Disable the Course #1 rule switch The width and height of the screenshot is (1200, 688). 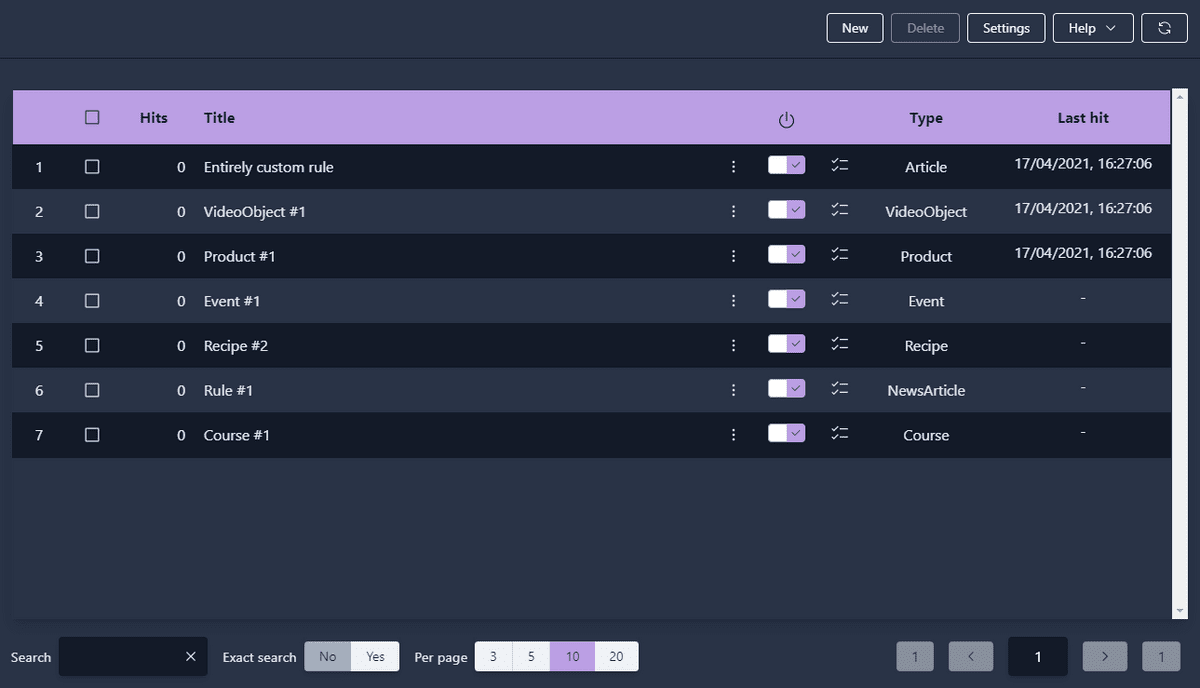pos(787,433)
